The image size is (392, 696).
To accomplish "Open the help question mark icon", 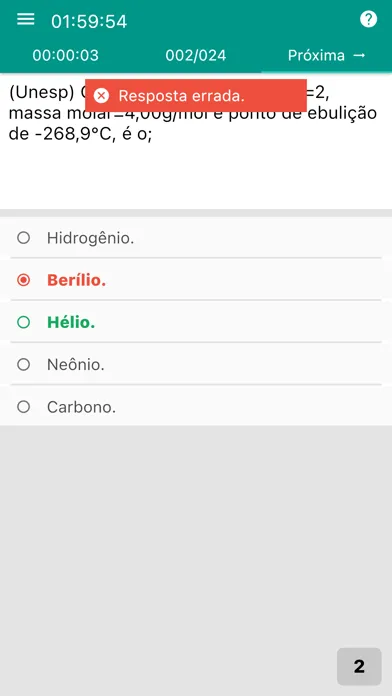I will tap(368, 19).
